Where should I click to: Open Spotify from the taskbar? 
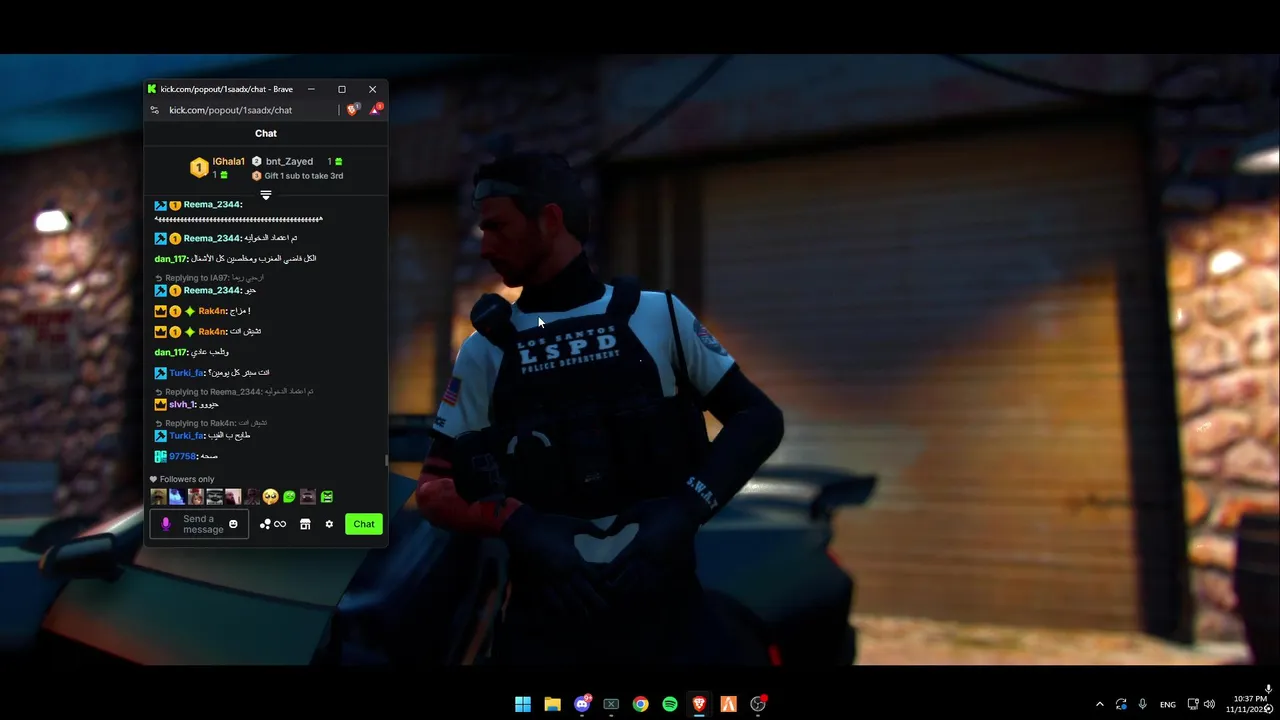[x=670, y=704]
